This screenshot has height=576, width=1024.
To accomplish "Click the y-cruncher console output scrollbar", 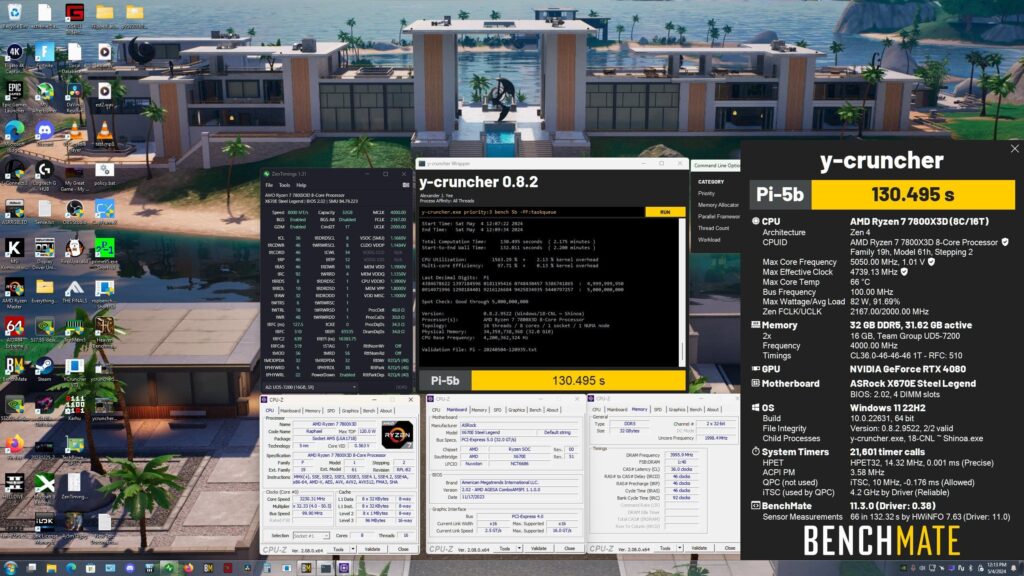I will tap(682, 292).
